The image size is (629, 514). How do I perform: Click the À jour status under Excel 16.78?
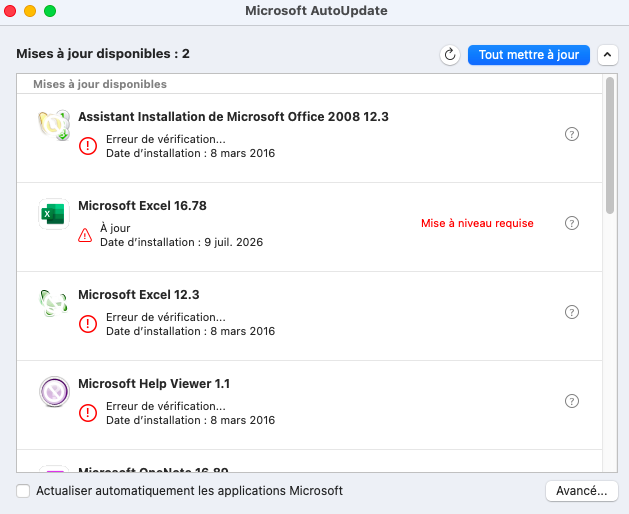coord(115,228)
